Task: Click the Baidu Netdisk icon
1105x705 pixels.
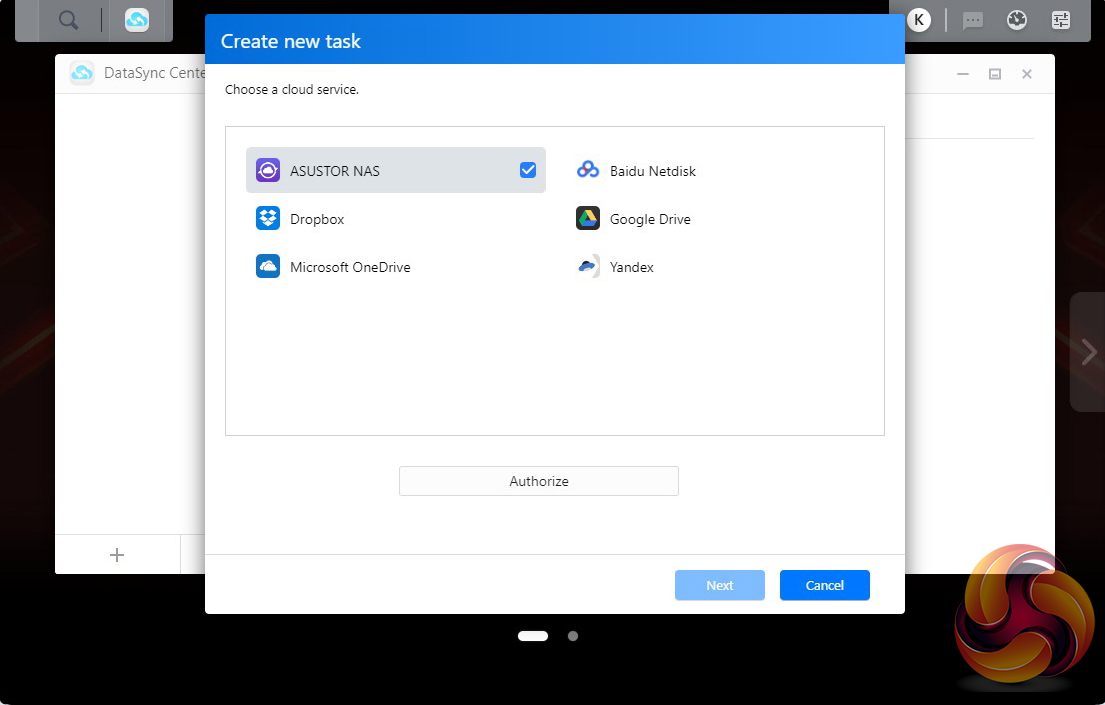Action: coord(588,171)
